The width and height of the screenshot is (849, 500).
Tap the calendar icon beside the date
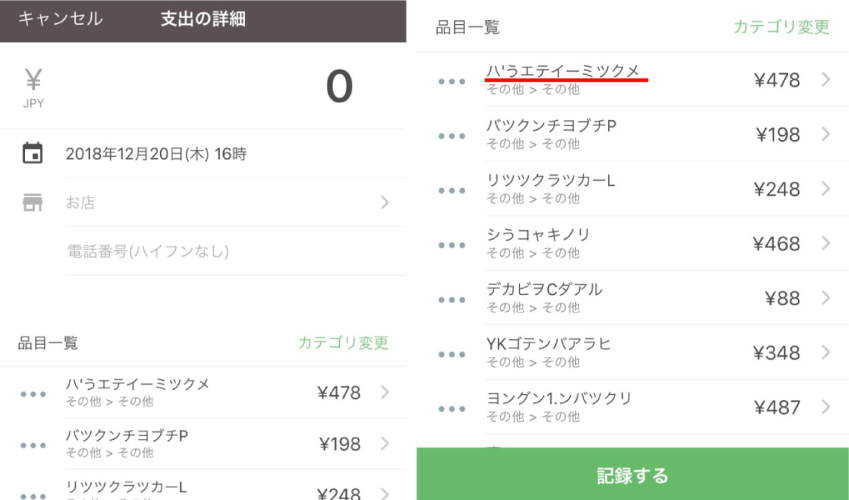(x=32, y=153)
